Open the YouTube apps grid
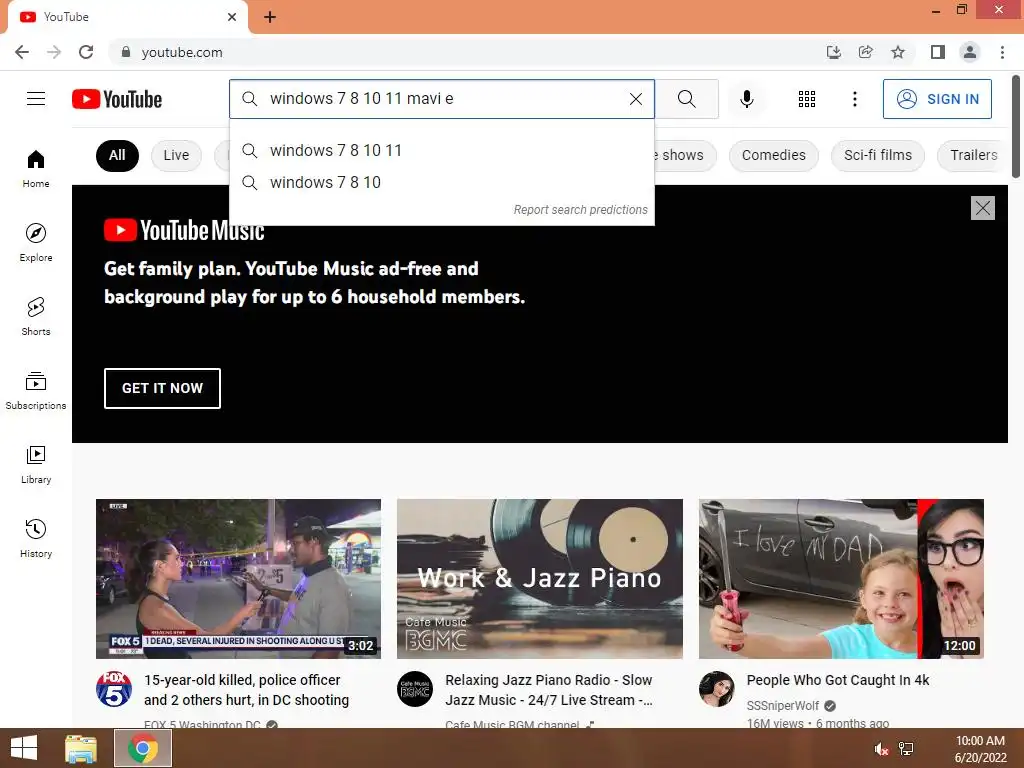This screenshot has height=768, width=1024. click(x=807, y=99)
